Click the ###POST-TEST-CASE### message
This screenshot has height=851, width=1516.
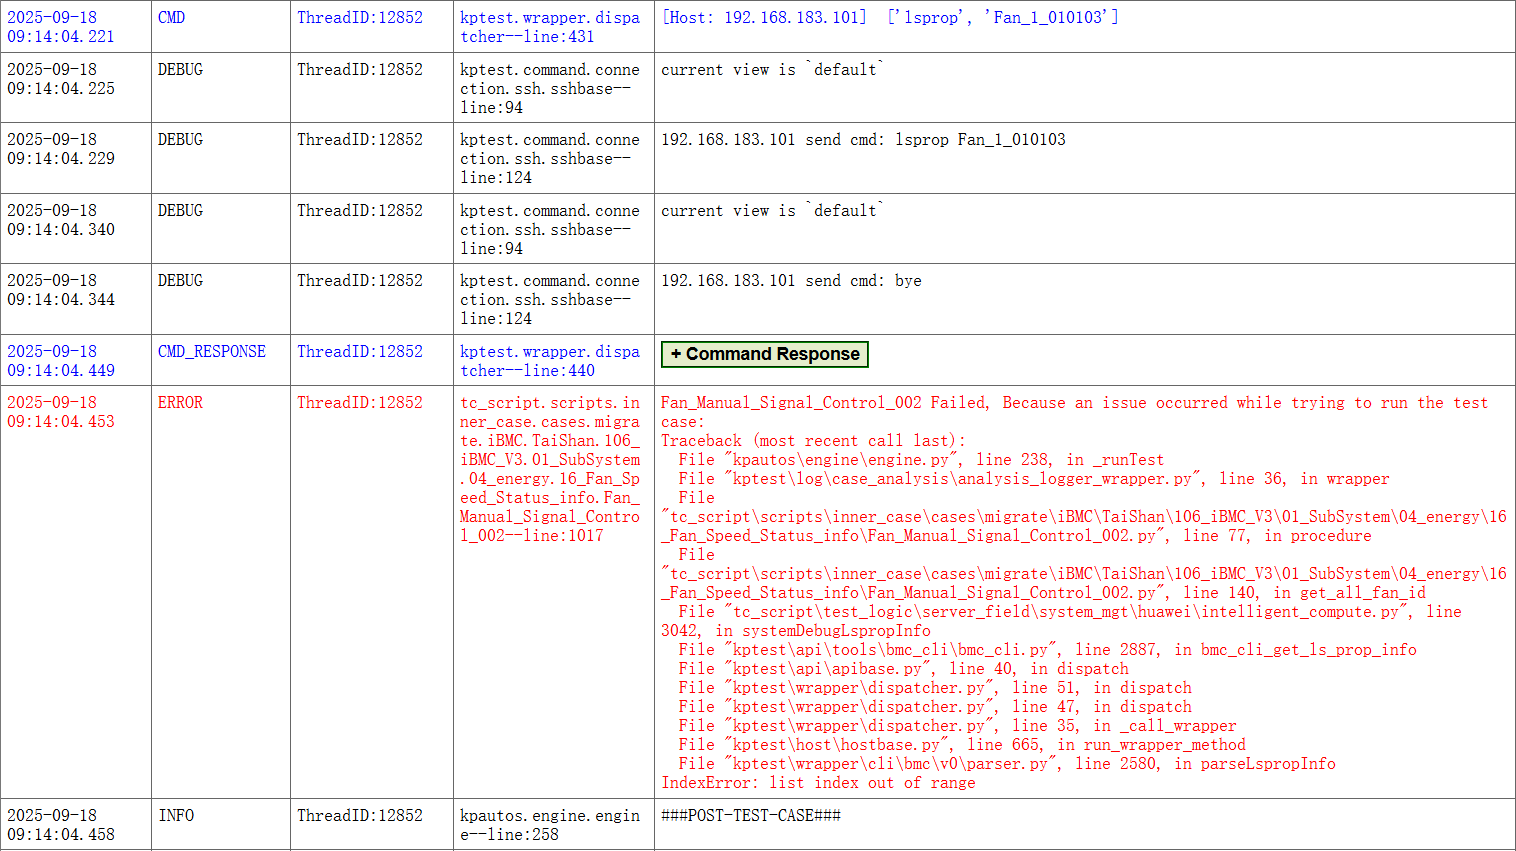(x=750, y=816)
